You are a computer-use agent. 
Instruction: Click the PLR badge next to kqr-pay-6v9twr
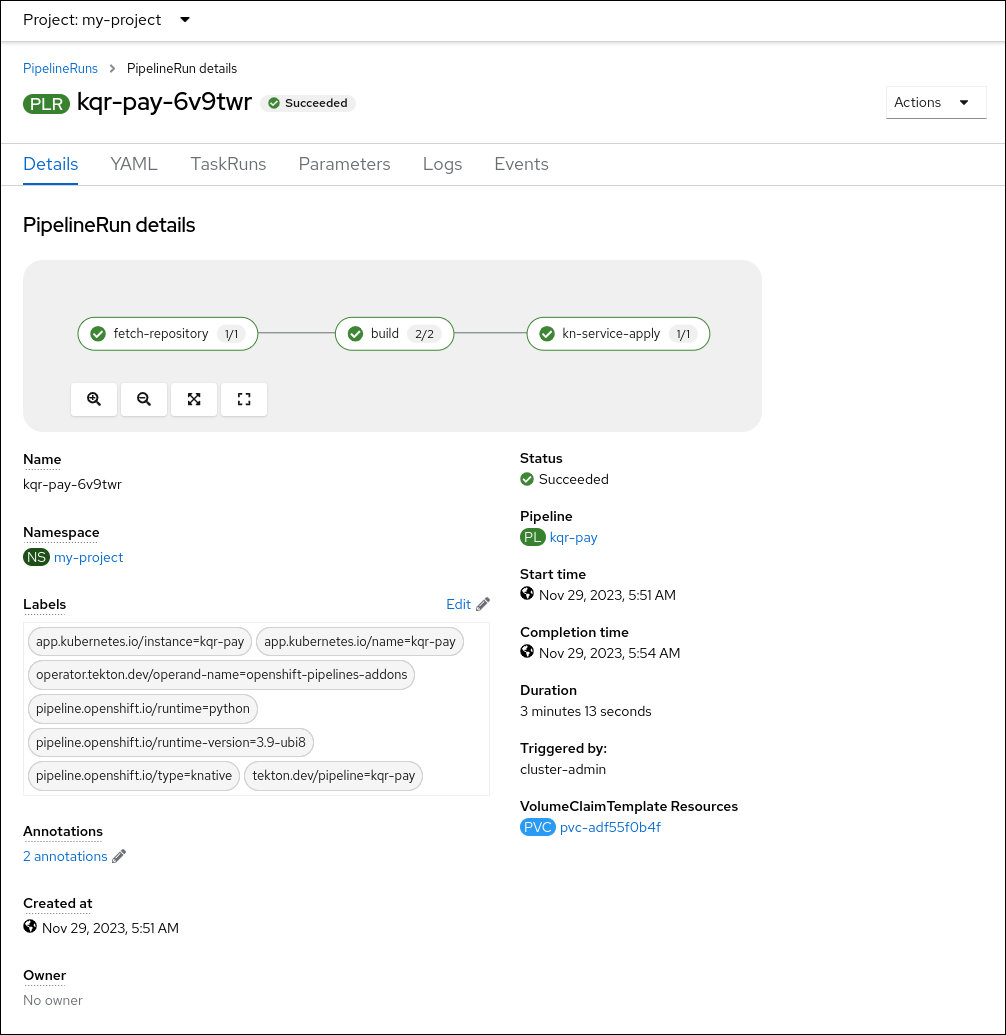46,103
